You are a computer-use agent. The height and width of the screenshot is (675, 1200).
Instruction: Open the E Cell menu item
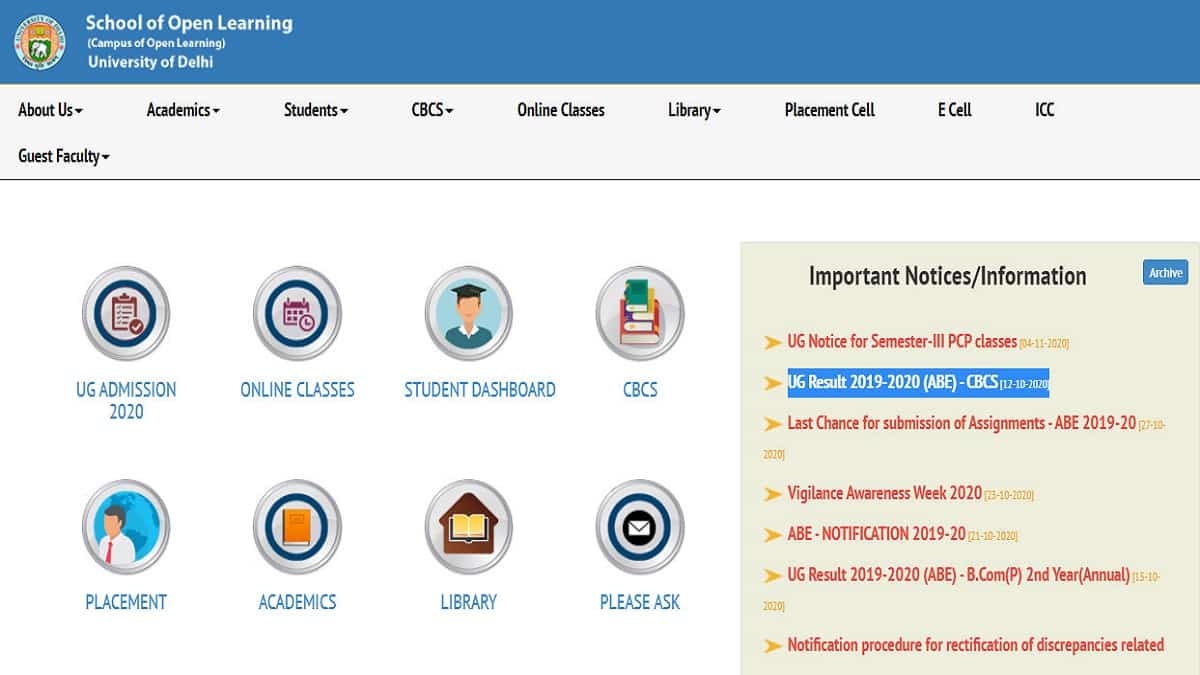955,110
